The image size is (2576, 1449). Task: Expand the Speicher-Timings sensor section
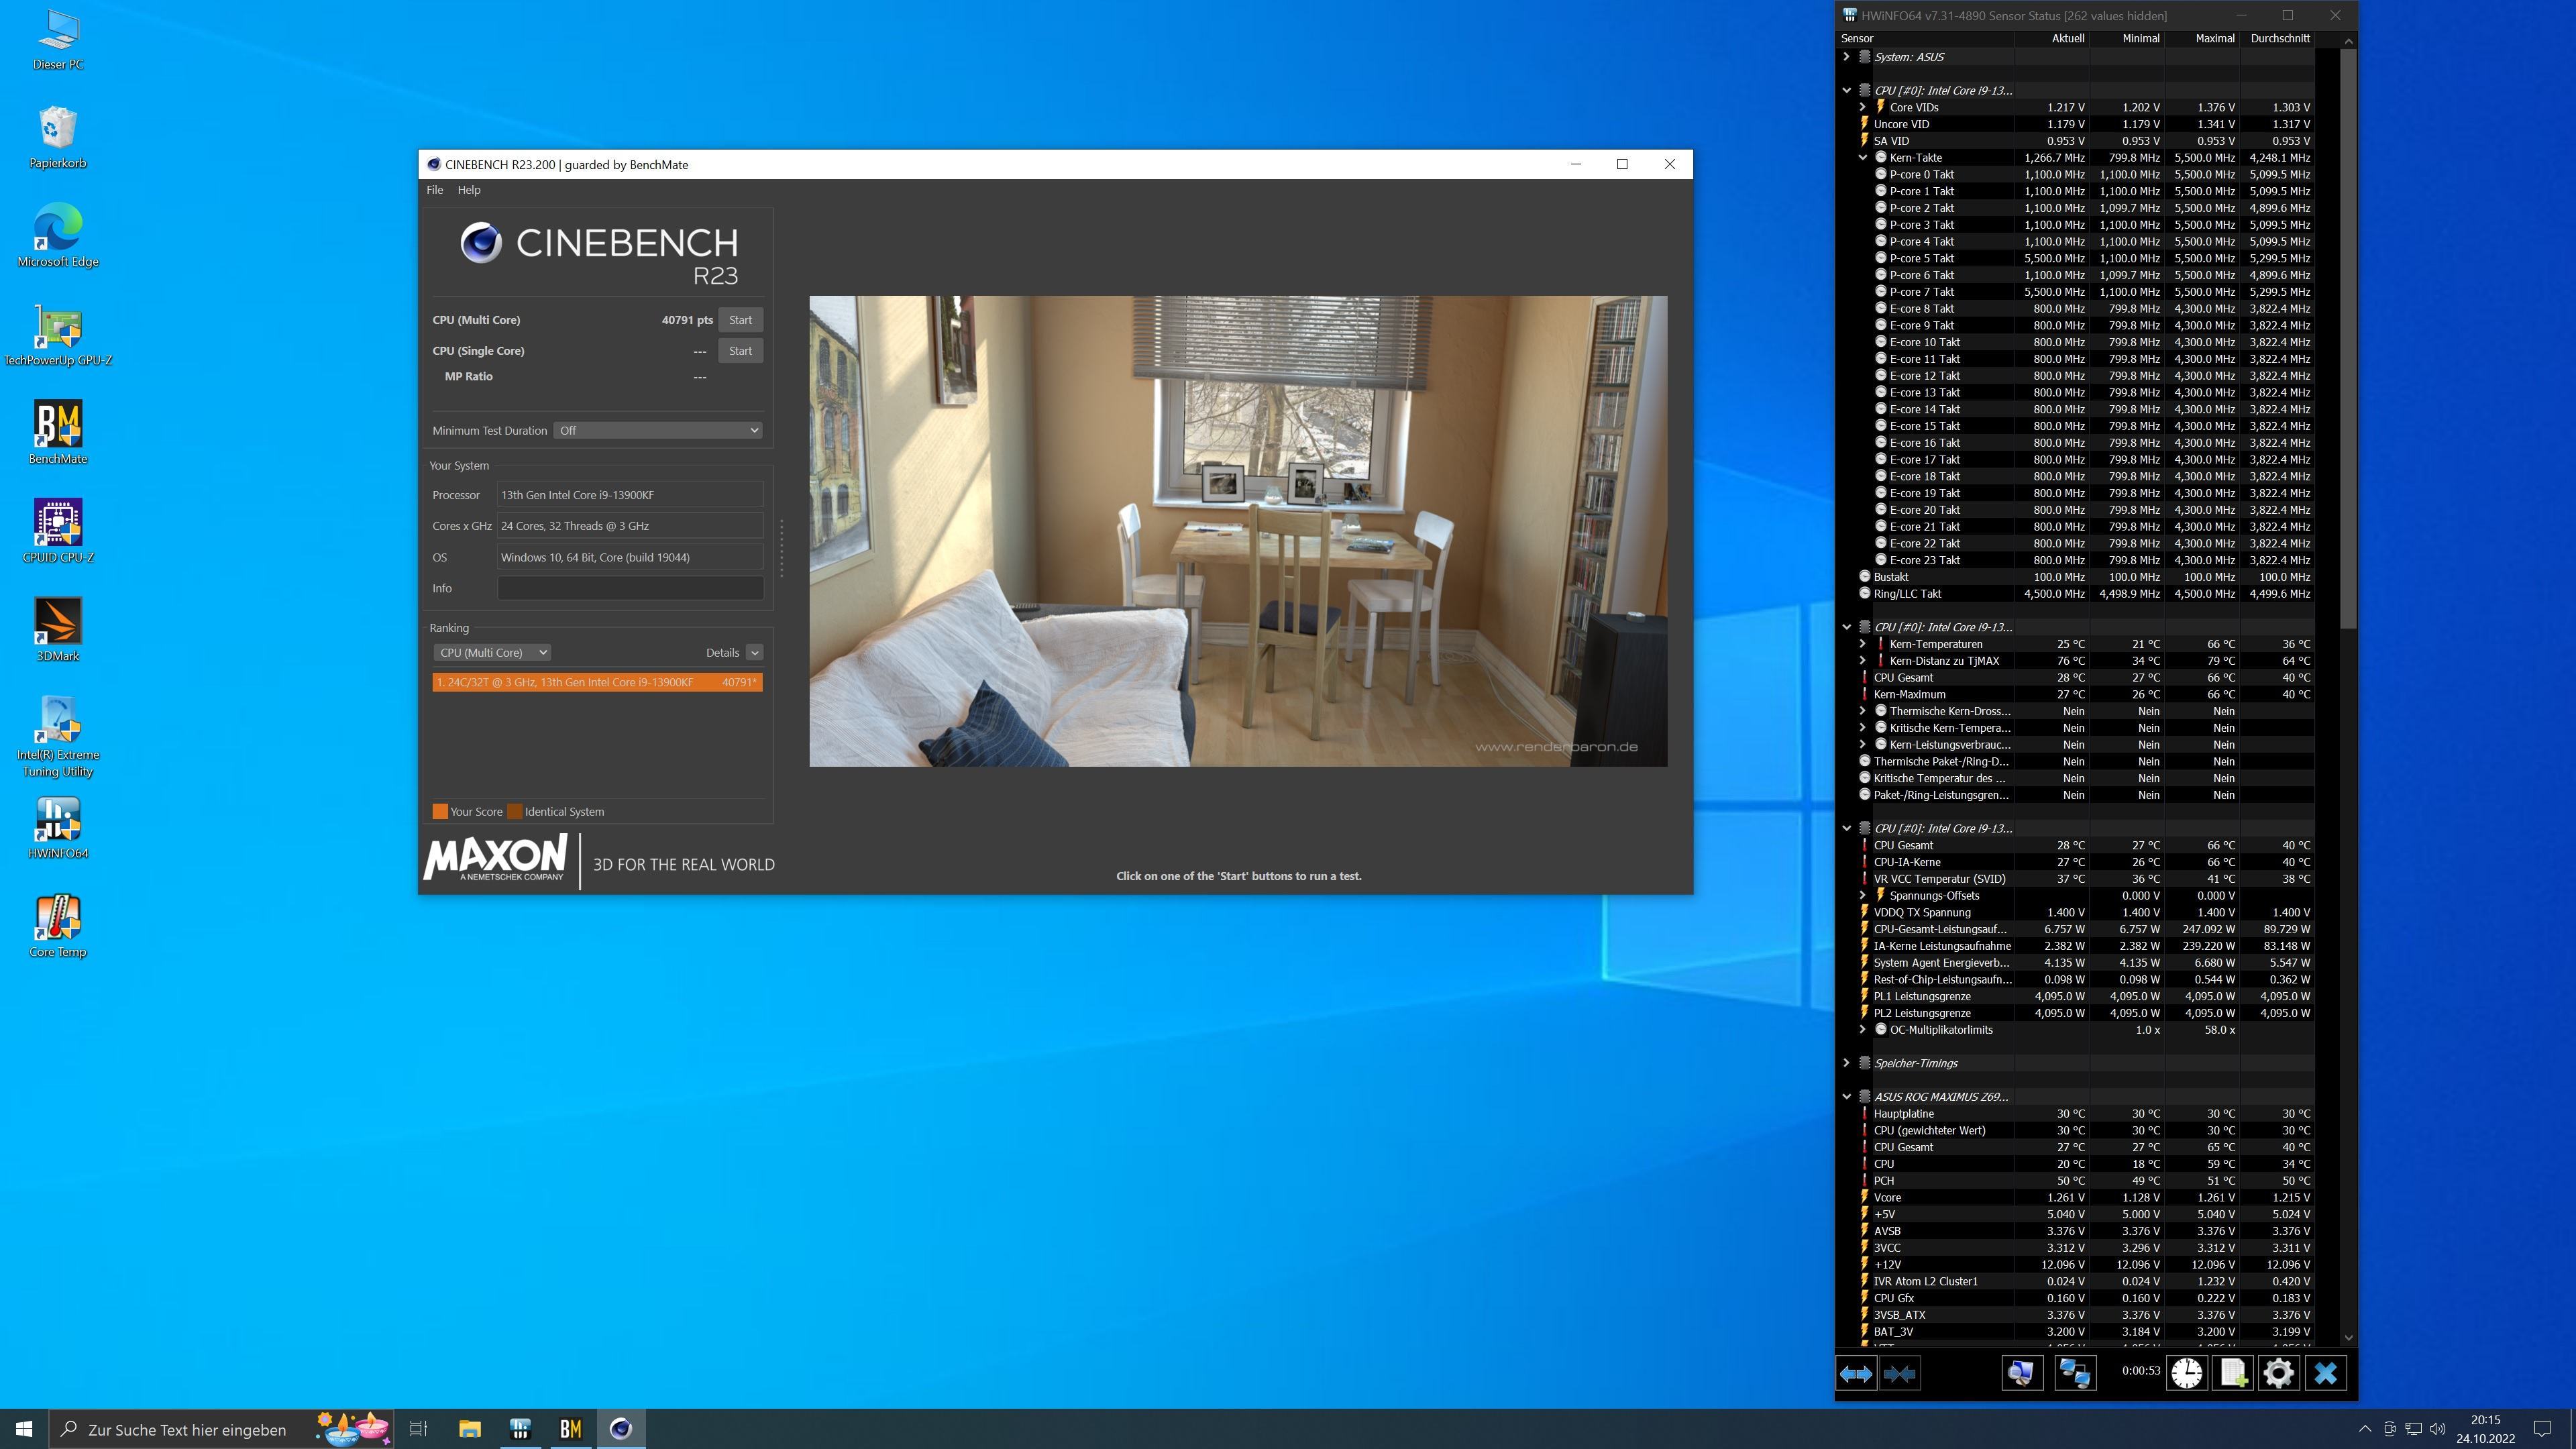[x=1847, y=1063]
